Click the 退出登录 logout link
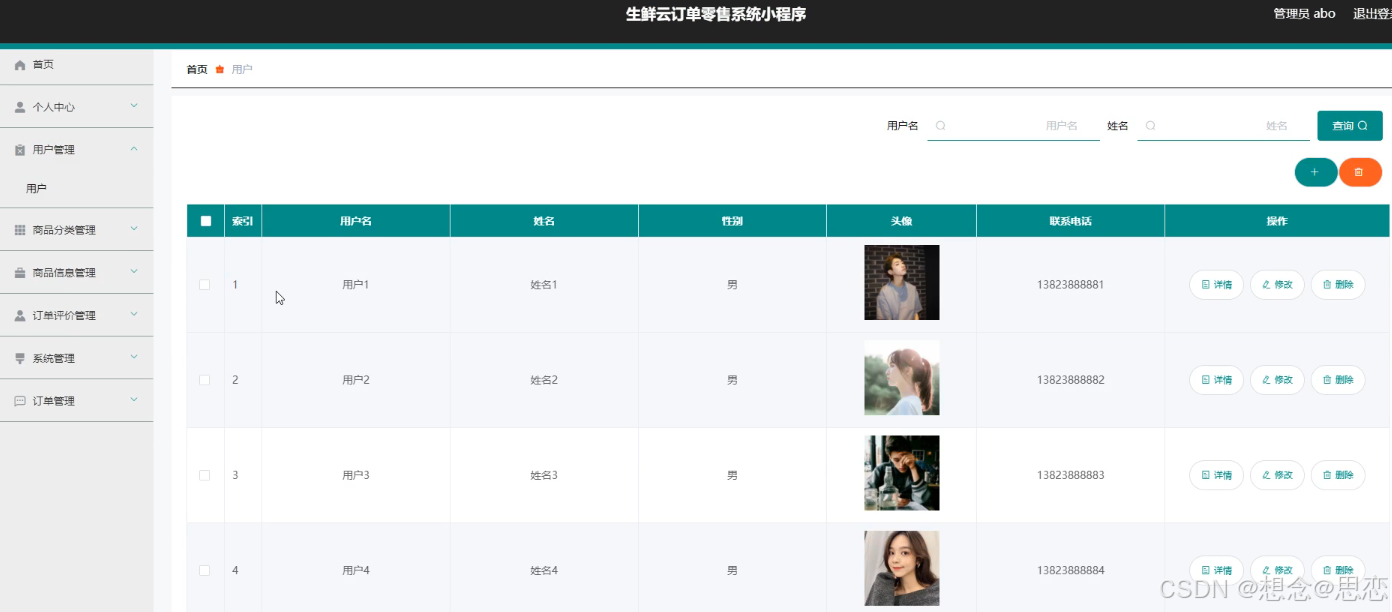Screen dimensions: 1392x612 point(1372,14)
